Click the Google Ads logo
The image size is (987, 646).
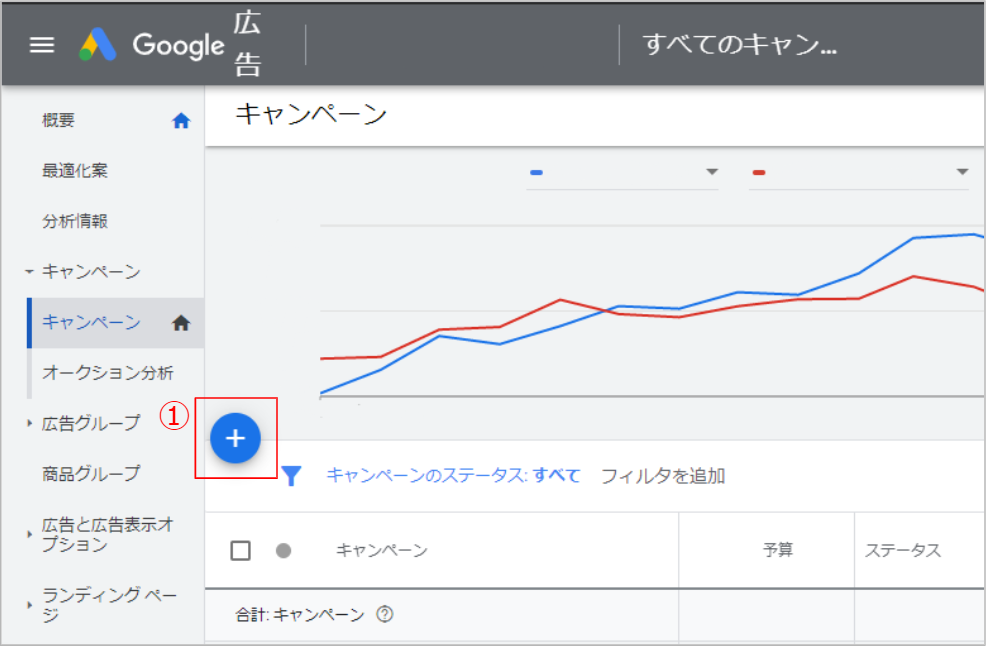151,46
